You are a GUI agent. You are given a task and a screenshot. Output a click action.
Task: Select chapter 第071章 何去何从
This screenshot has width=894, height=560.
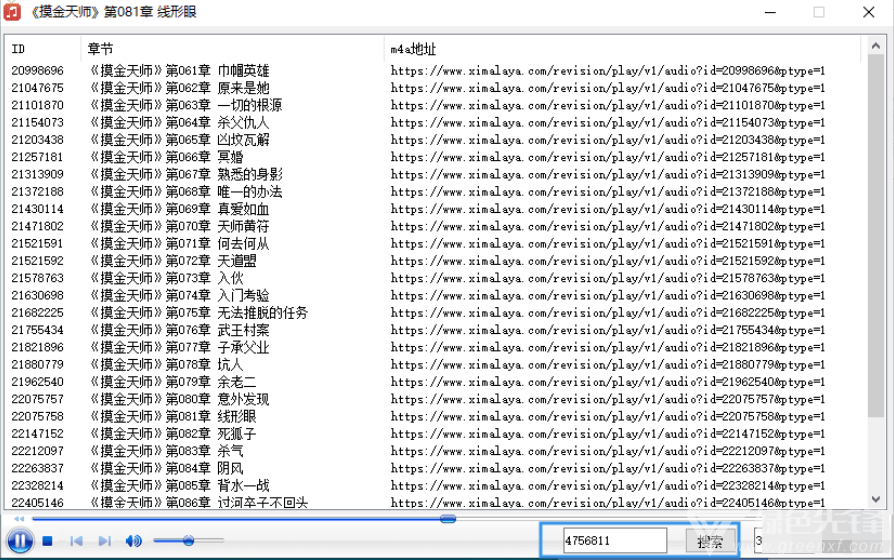pos(180,244)
